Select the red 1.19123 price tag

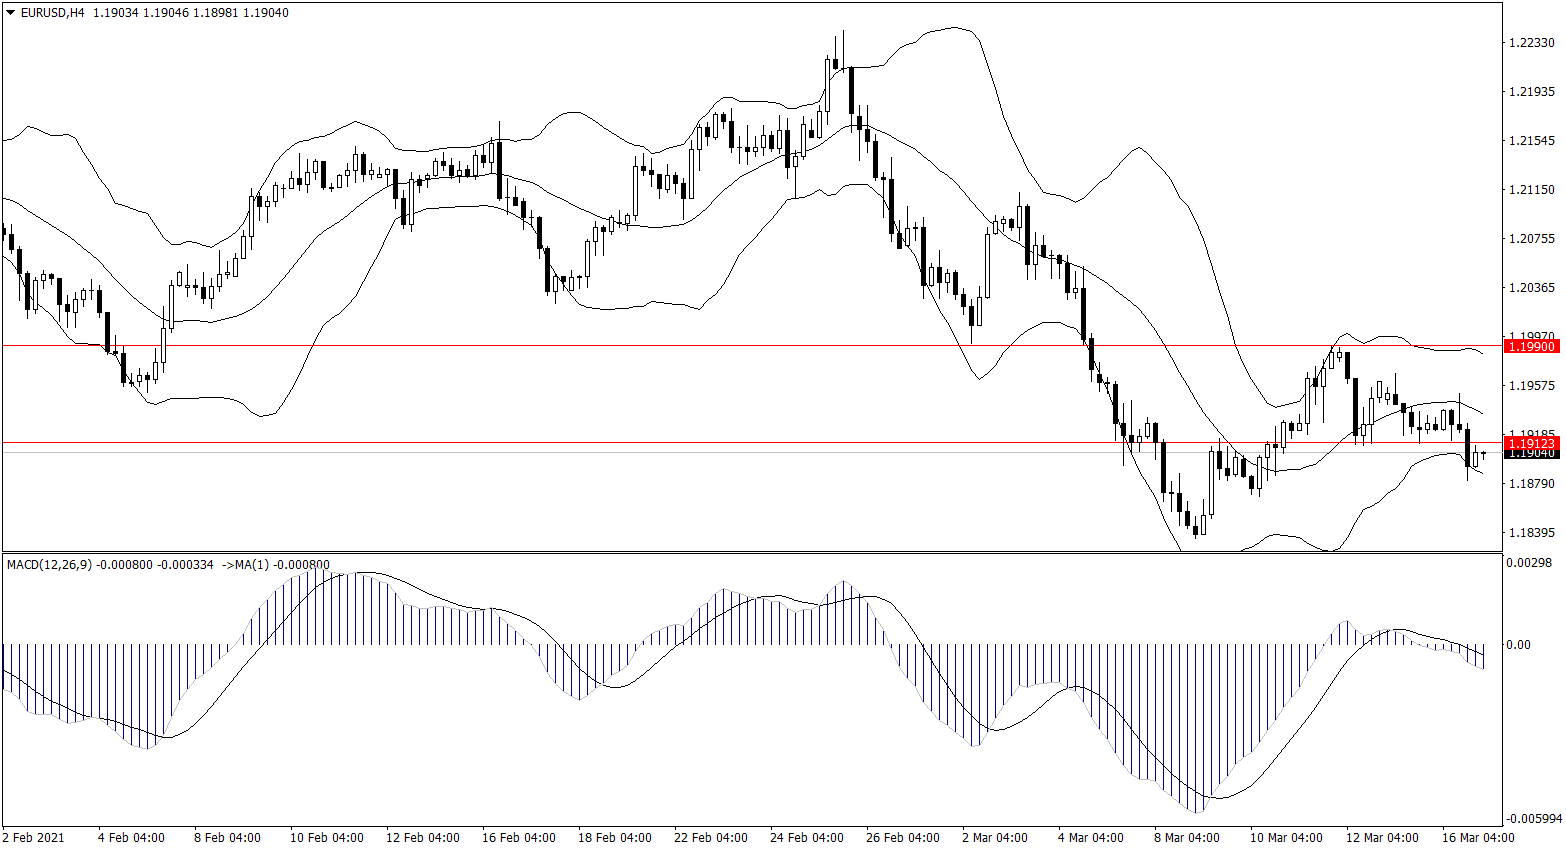coord(1530,442)
